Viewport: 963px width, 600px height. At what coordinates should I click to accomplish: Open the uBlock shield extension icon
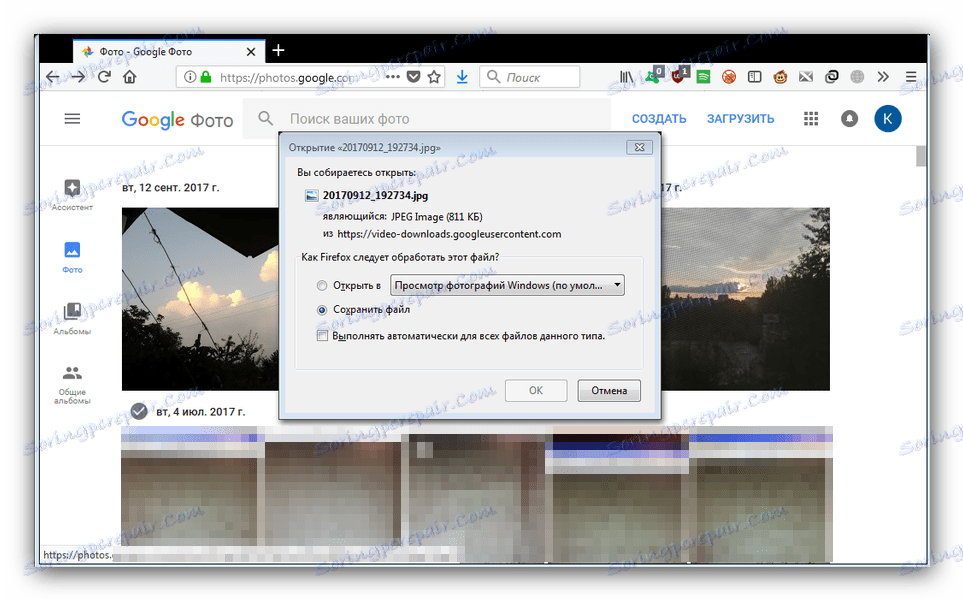coord(679,76)
